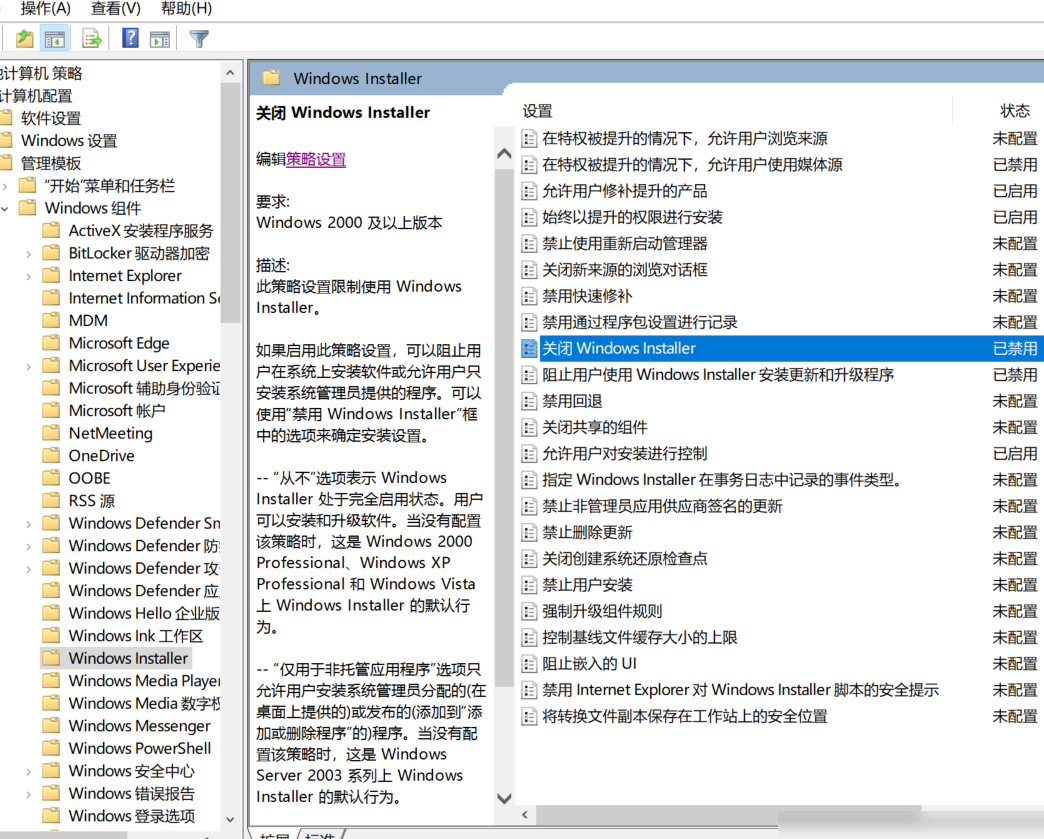The width and height of the screenshot is (1044, 839).
Task: Click policy icon for 关闭共享的组件
Action: [529, 427]
